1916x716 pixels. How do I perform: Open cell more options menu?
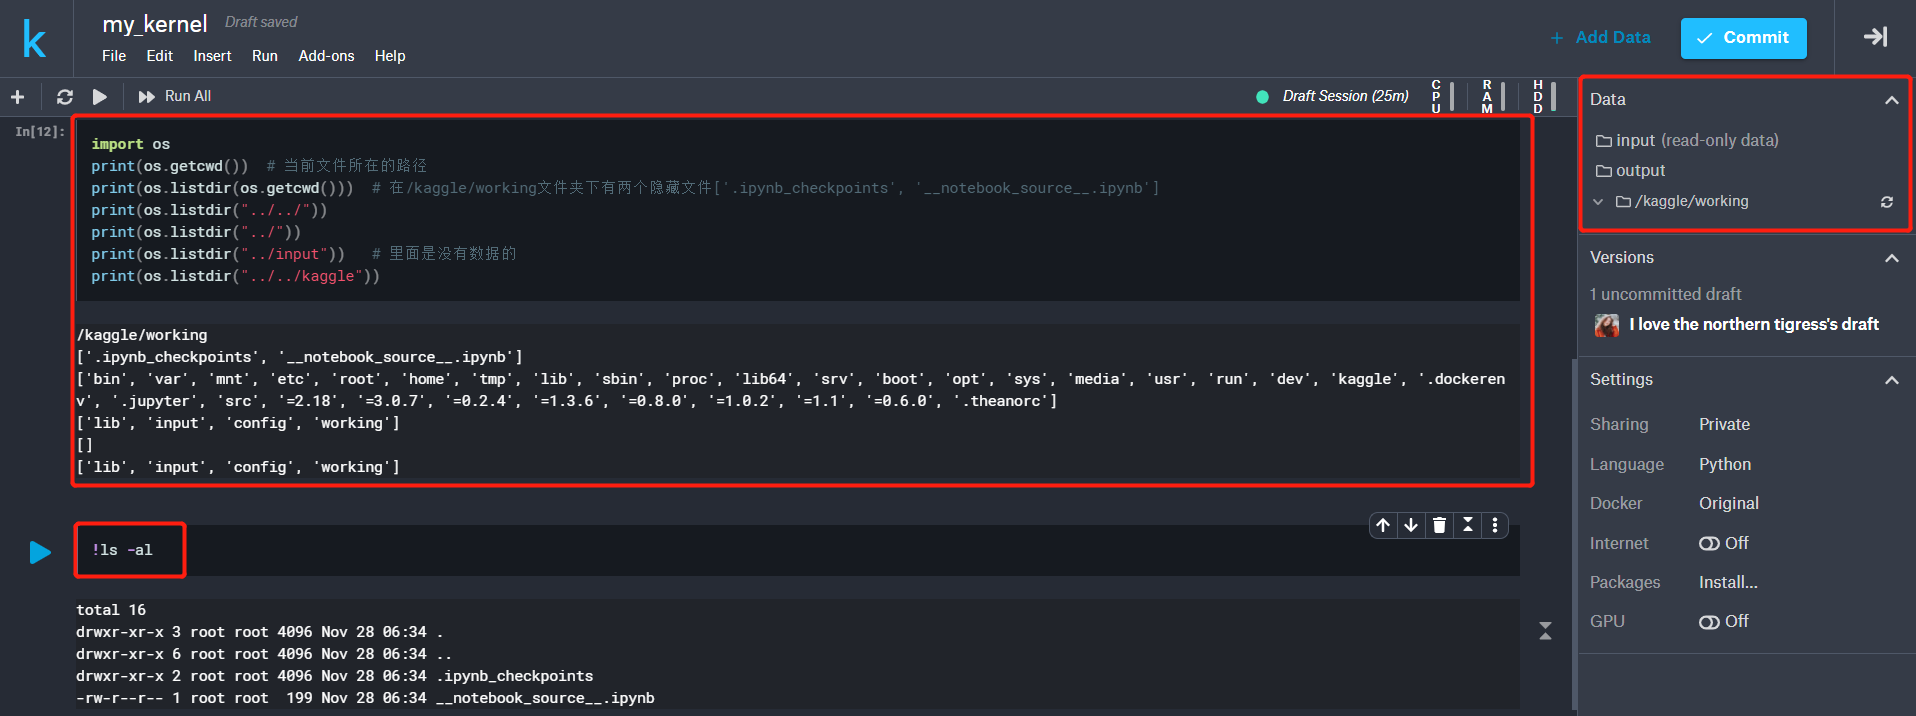[1495, 525]
